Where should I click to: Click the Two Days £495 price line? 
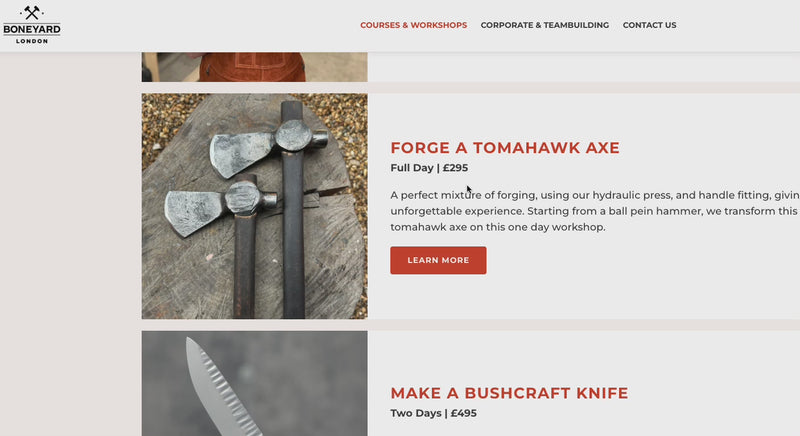click(433, 413)
